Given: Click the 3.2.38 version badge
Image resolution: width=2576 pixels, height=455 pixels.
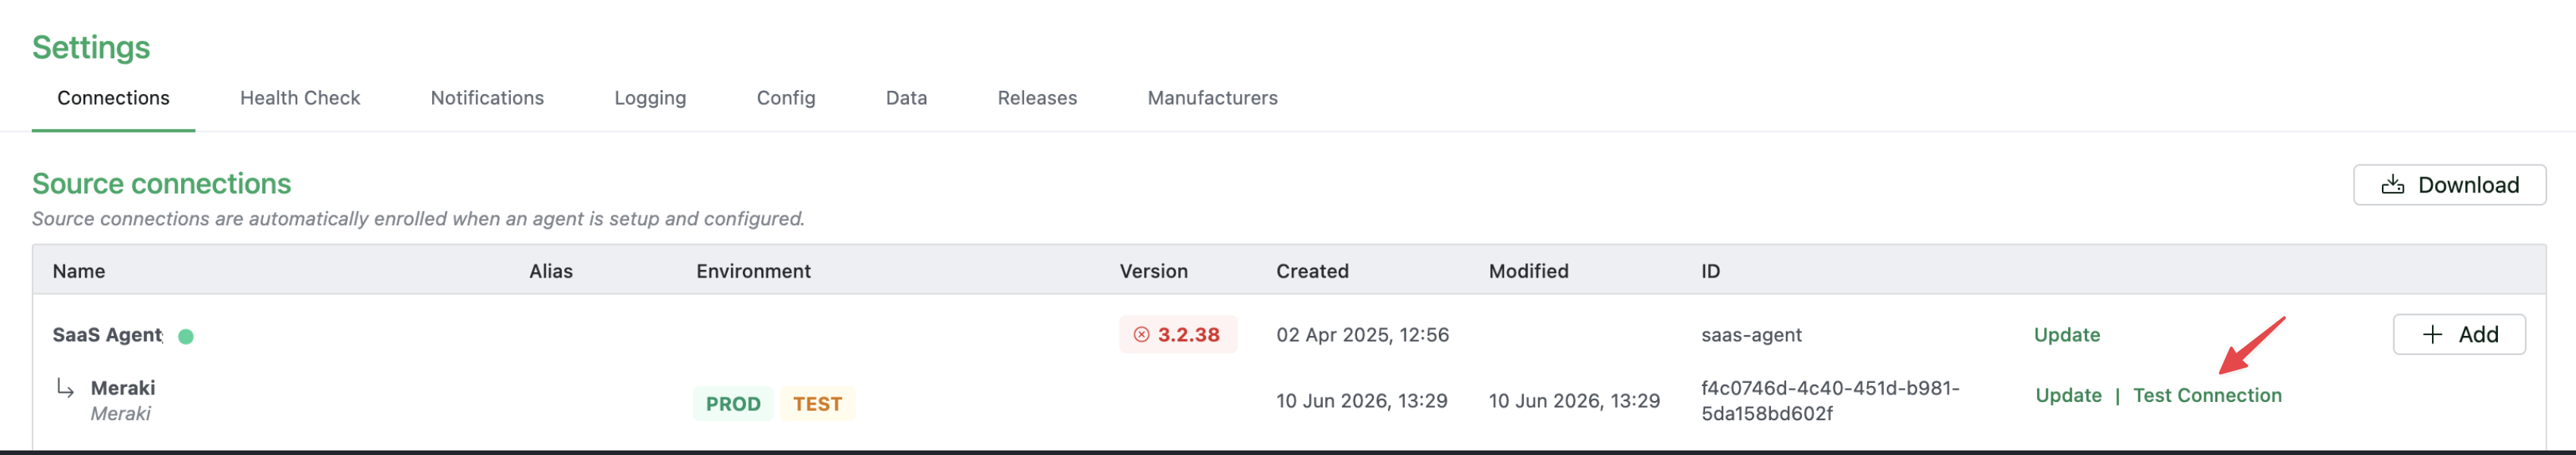Looking at the screenshot, I should tap(1178, 335).
